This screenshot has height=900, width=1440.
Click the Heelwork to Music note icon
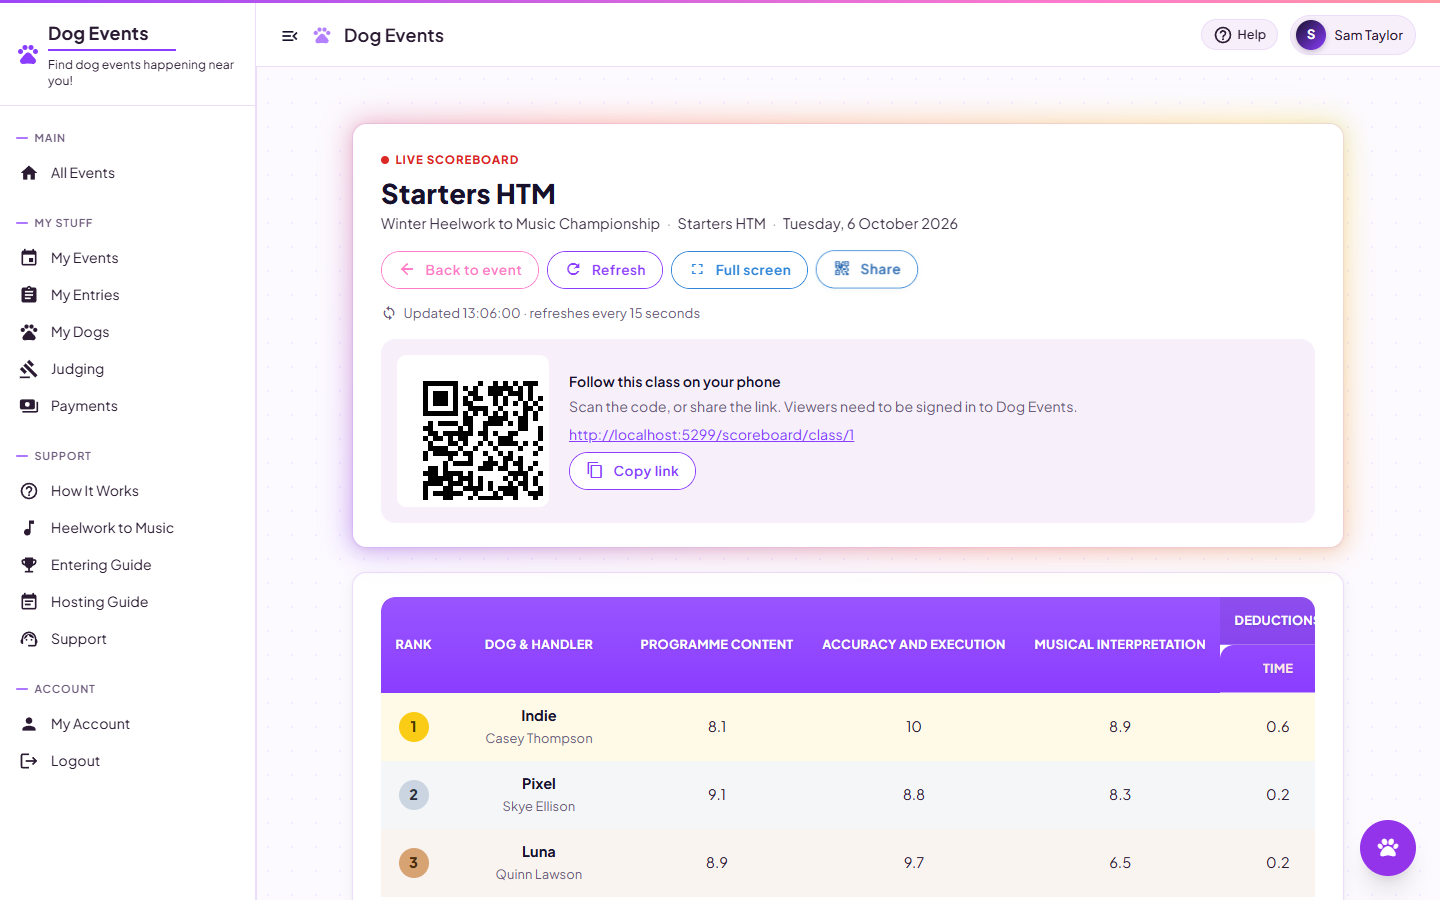pyautogui.click(x=29, y=528)
